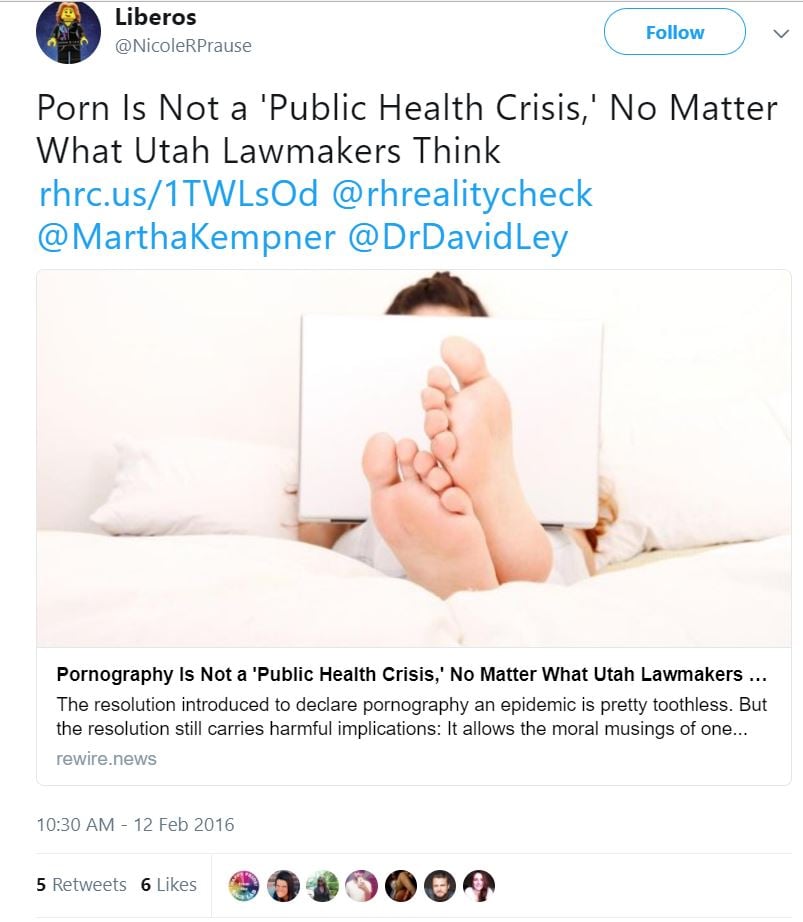
Task: View the 5 Retweets list
Action: pyautogui.click(x=81, y=884)
